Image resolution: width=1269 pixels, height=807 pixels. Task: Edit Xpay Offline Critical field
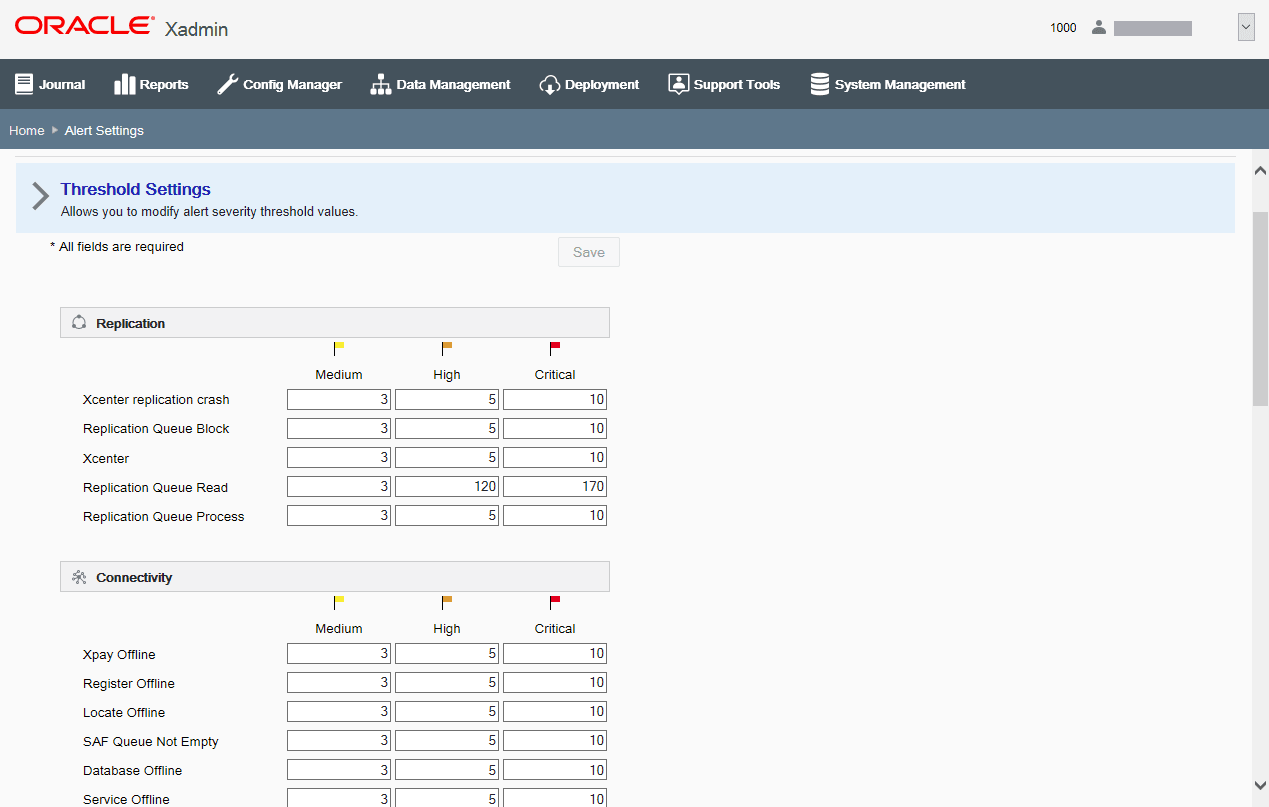tap(555, 654)
